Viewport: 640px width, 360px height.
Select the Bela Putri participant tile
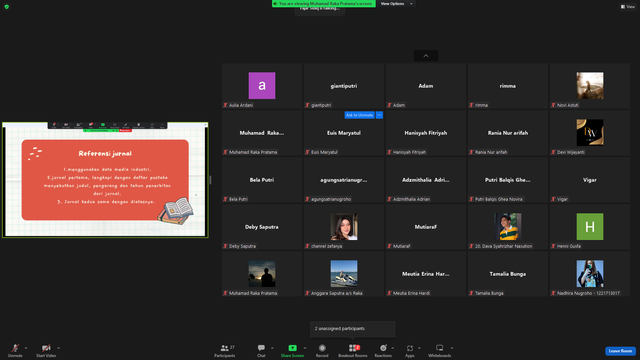pyautogui.click(x=262, y=180)
